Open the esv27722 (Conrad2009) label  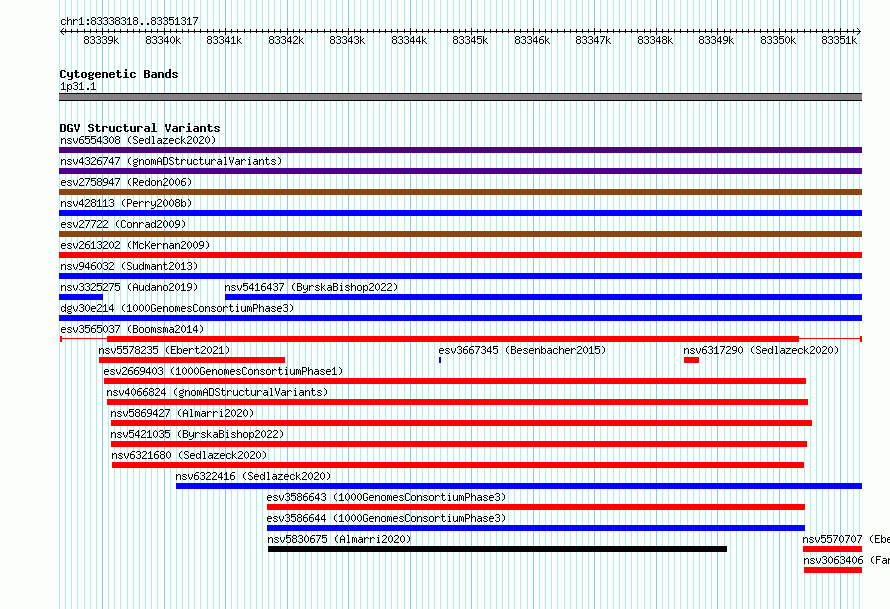pos(123,224)
